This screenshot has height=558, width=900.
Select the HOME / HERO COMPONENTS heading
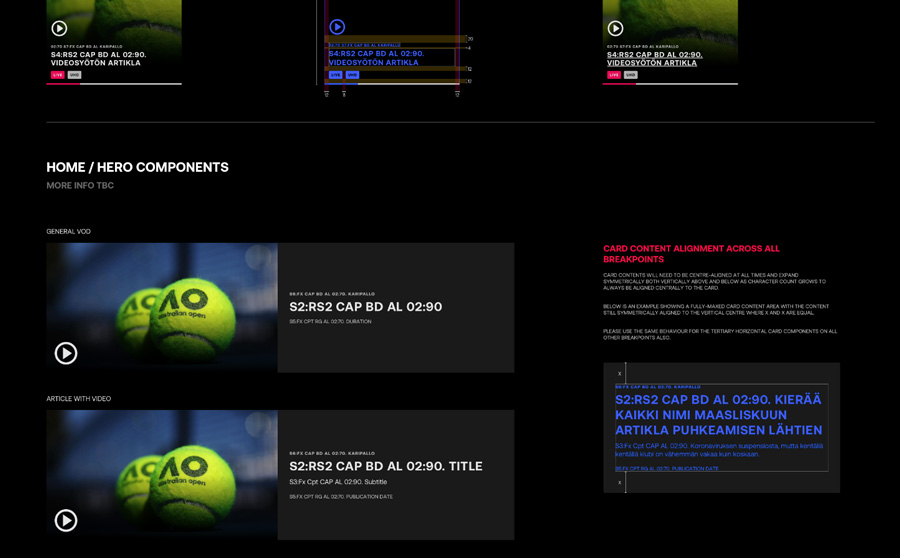coord(137,167)
